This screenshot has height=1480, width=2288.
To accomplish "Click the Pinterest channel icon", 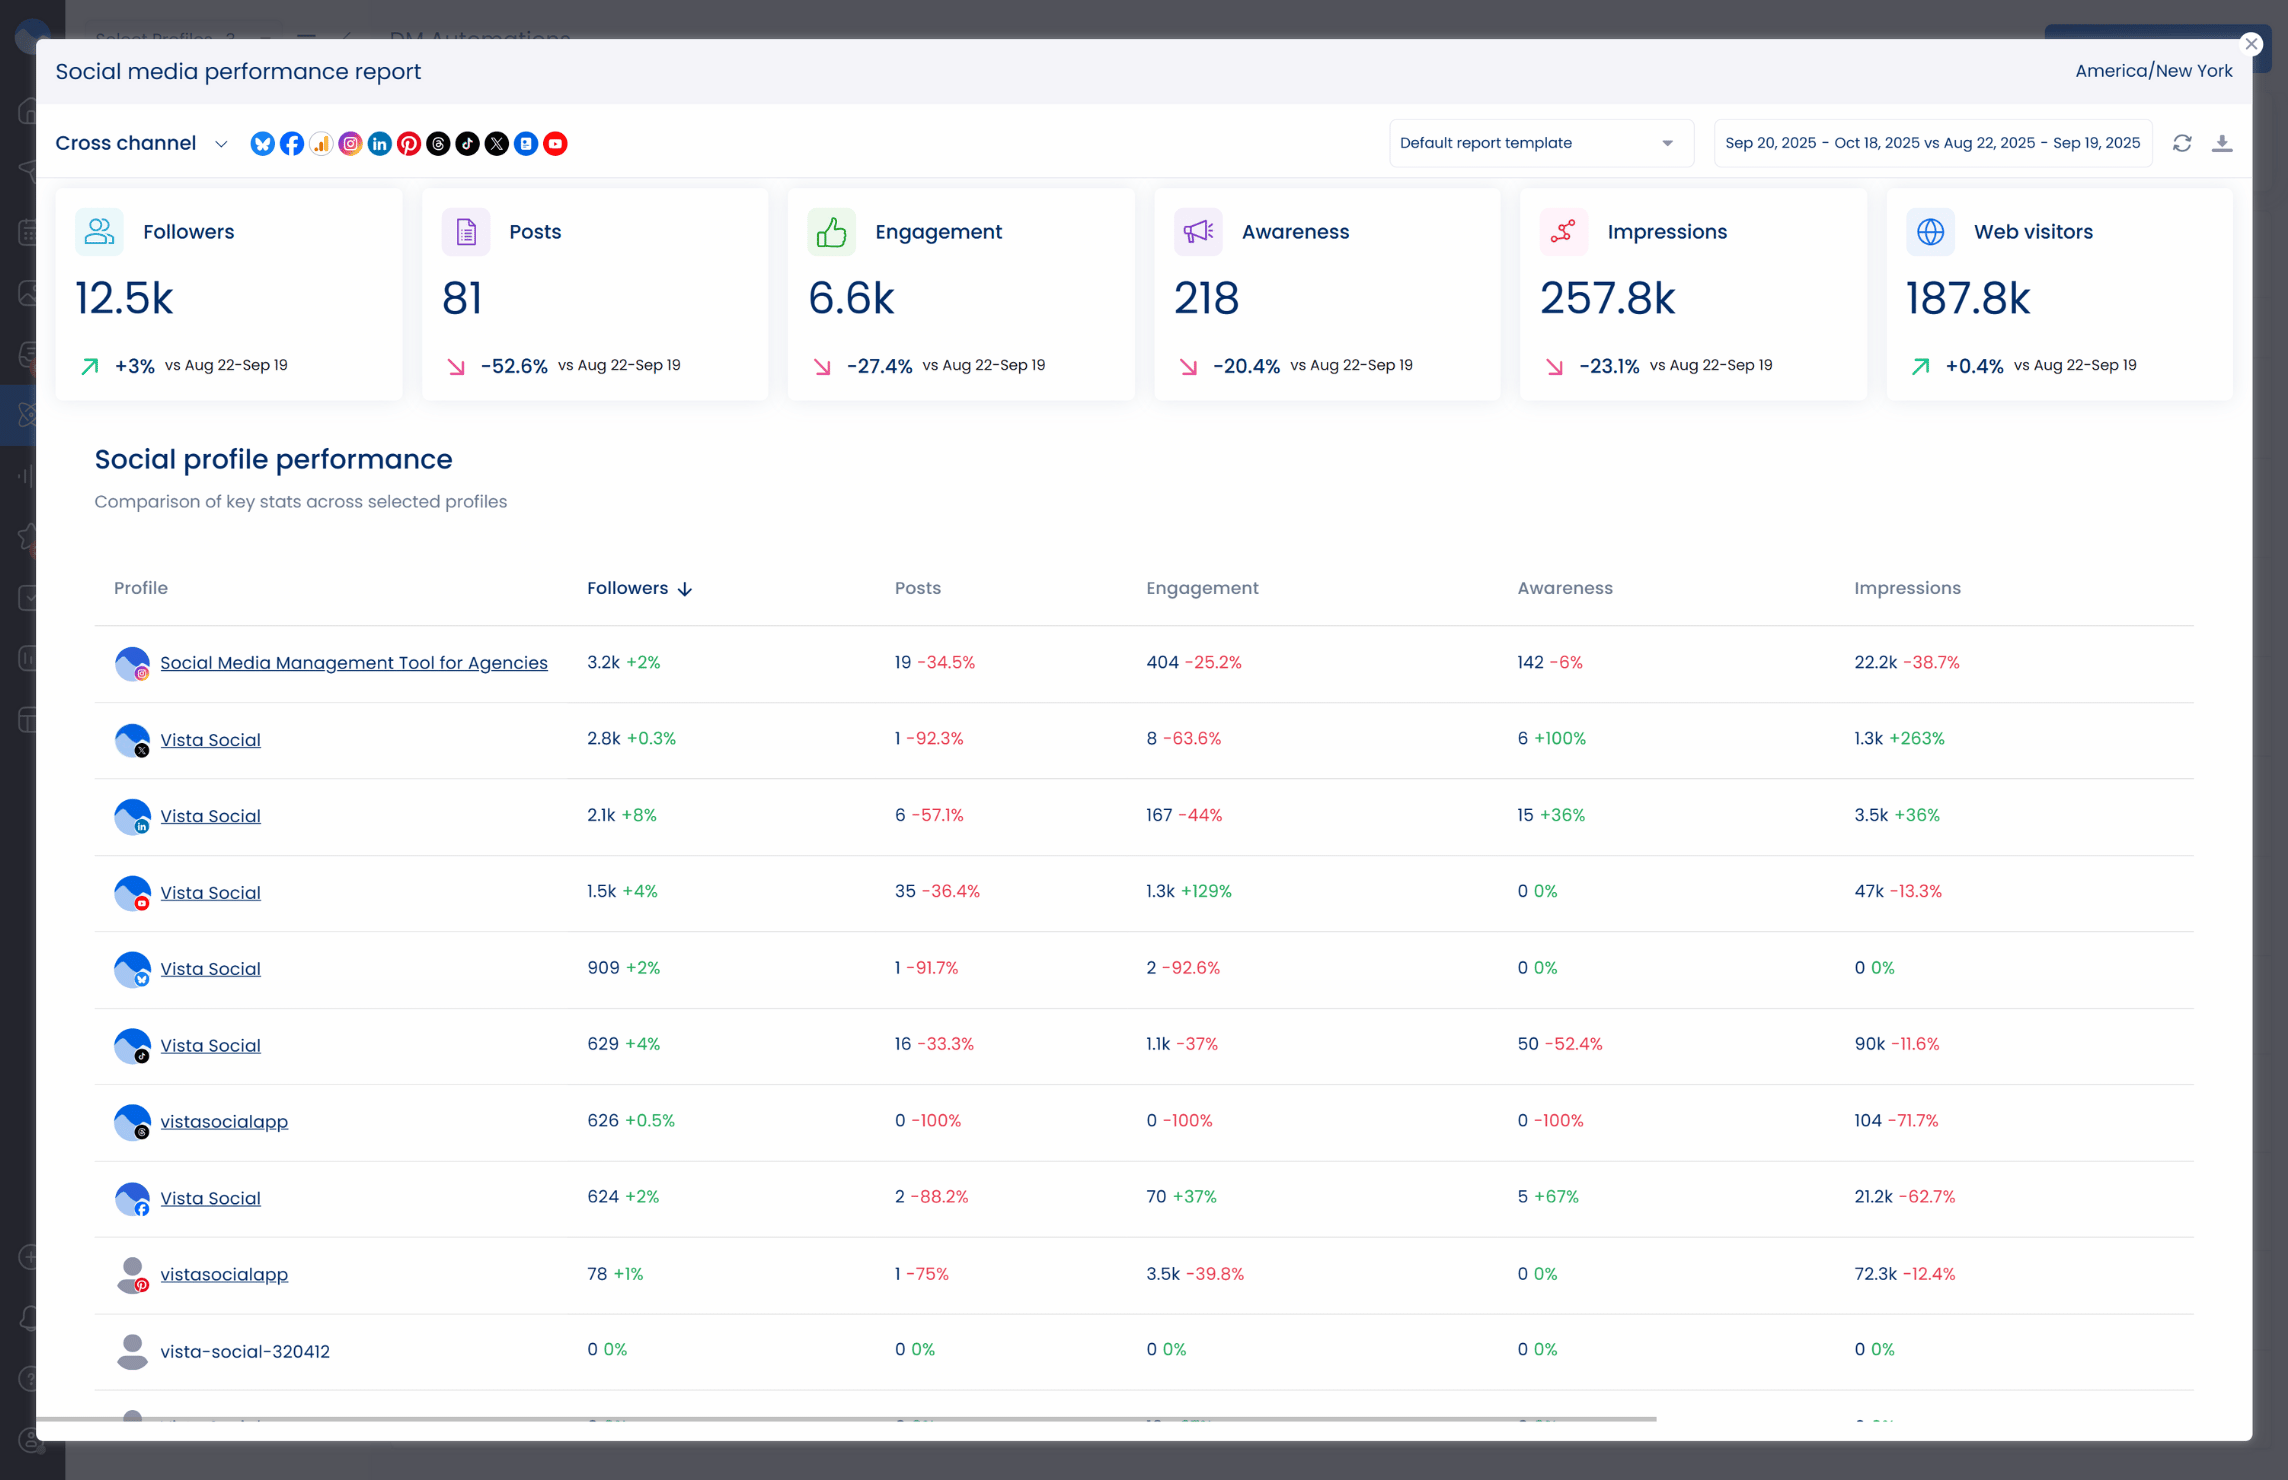I will coord(408,143).
